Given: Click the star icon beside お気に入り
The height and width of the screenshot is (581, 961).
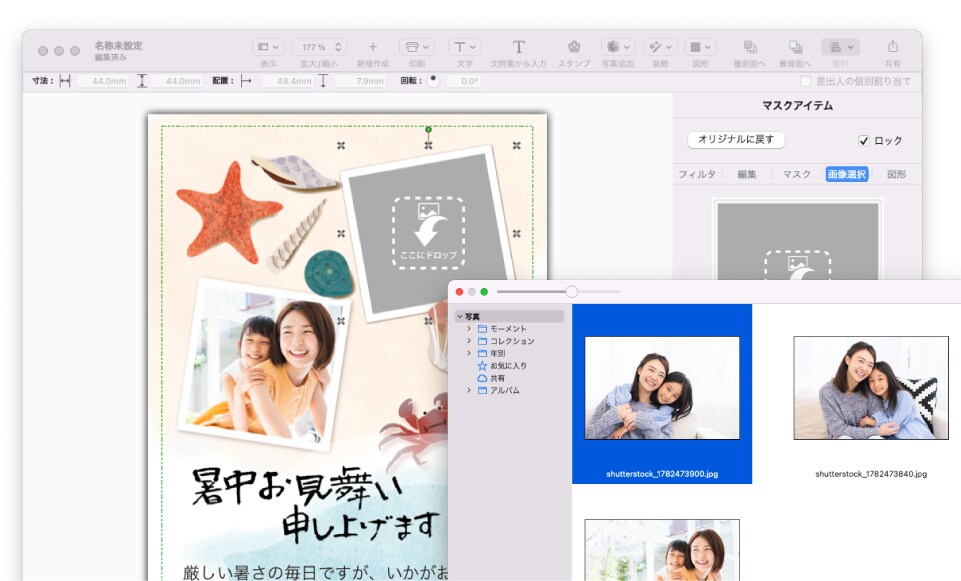Looking at the screenshot, I should click(x=482, y=366).
